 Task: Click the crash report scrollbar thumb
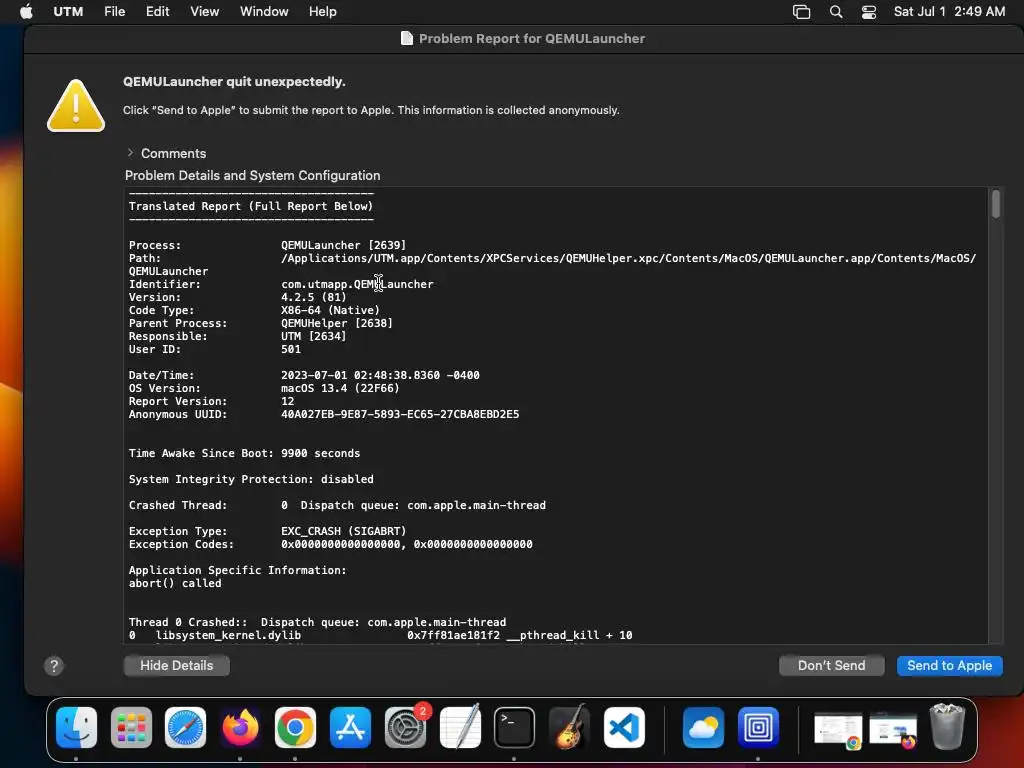coord(995,204)
